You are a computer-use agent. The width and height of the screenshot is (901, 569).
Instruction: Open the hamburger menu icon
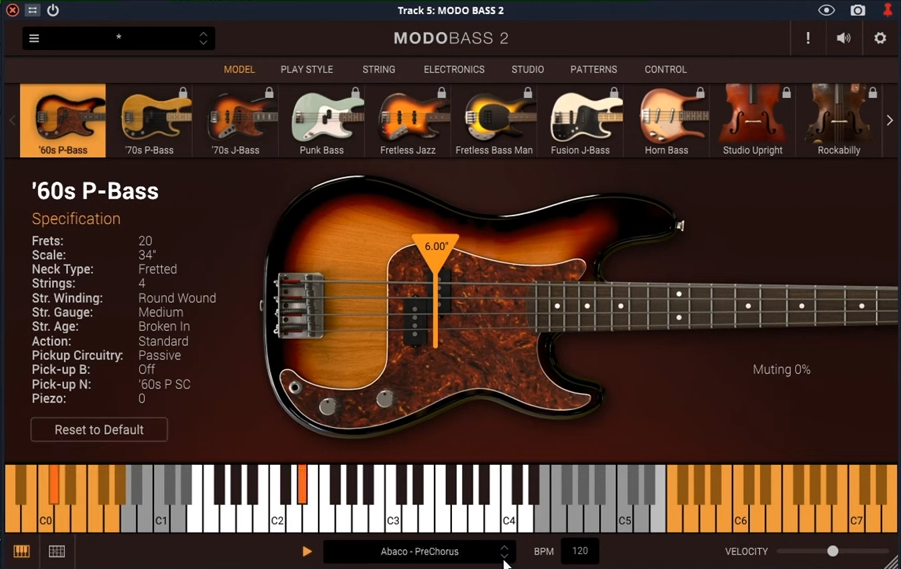(x=34, y=39)
